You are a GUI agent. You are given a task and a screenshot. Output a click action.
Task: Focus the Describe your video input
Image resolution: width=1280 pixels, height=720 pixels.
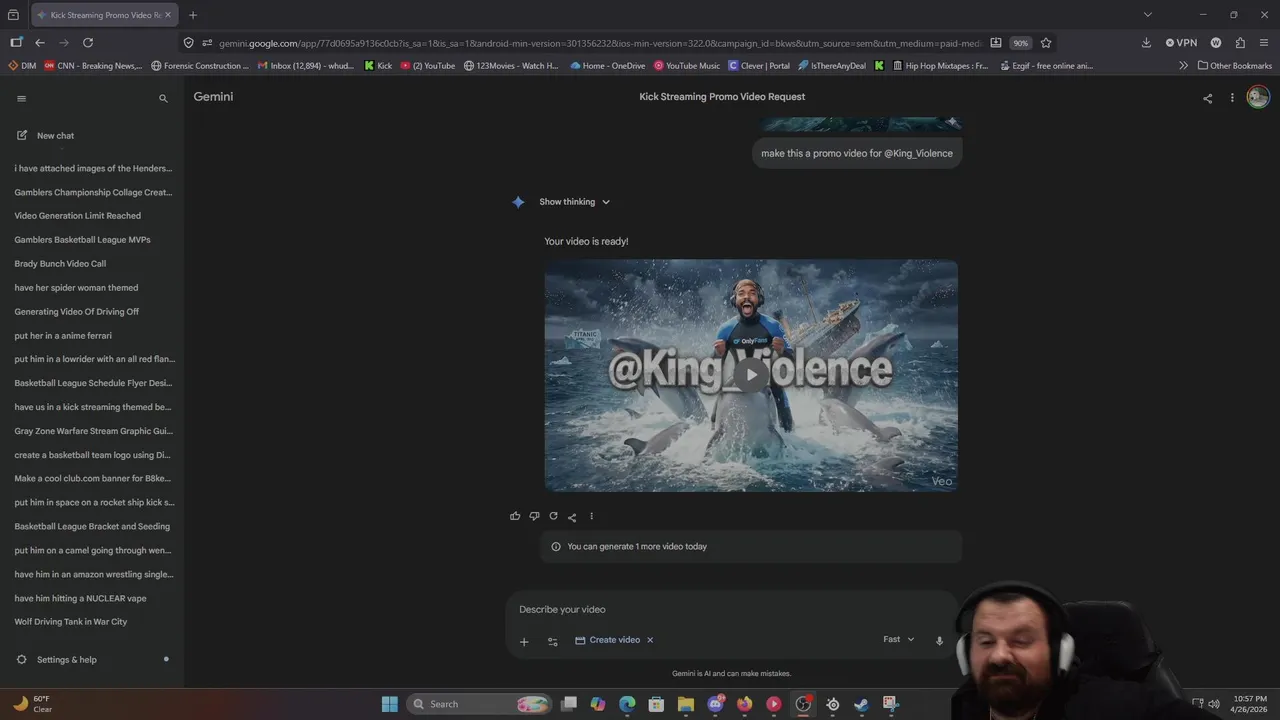point(730,609)
